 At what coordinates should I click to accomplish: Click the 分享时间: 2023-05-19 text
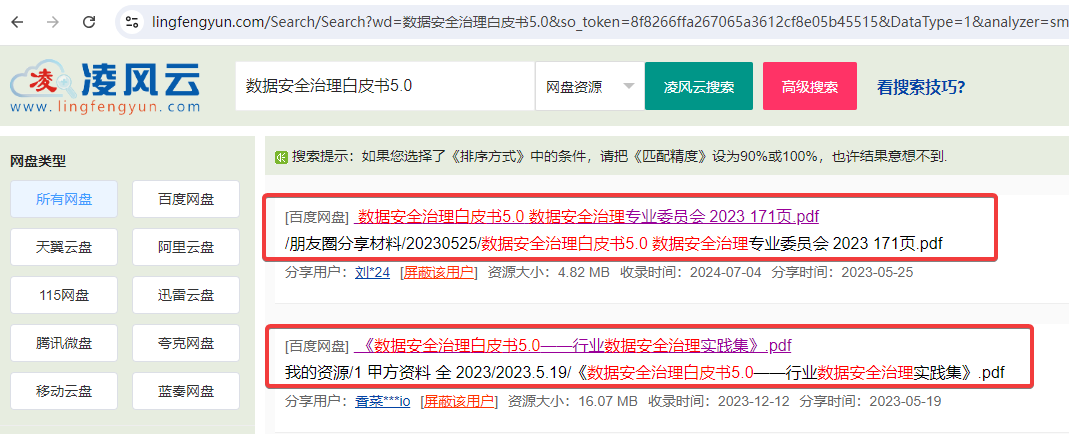pos(870,401)
